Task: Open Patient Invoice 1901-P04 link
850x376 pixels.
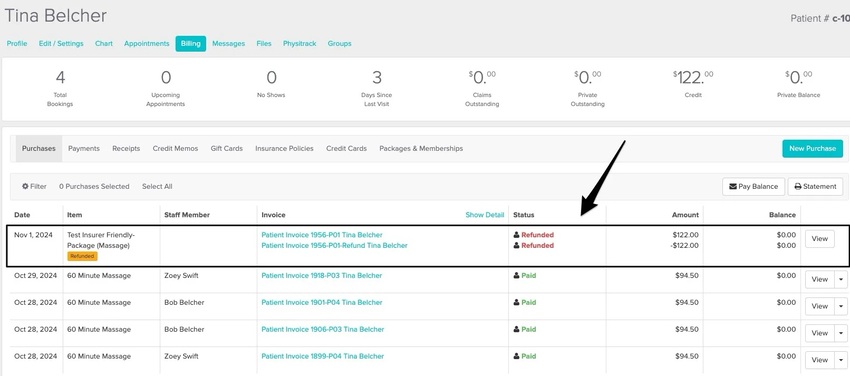Action: click(x=322, y=303)
